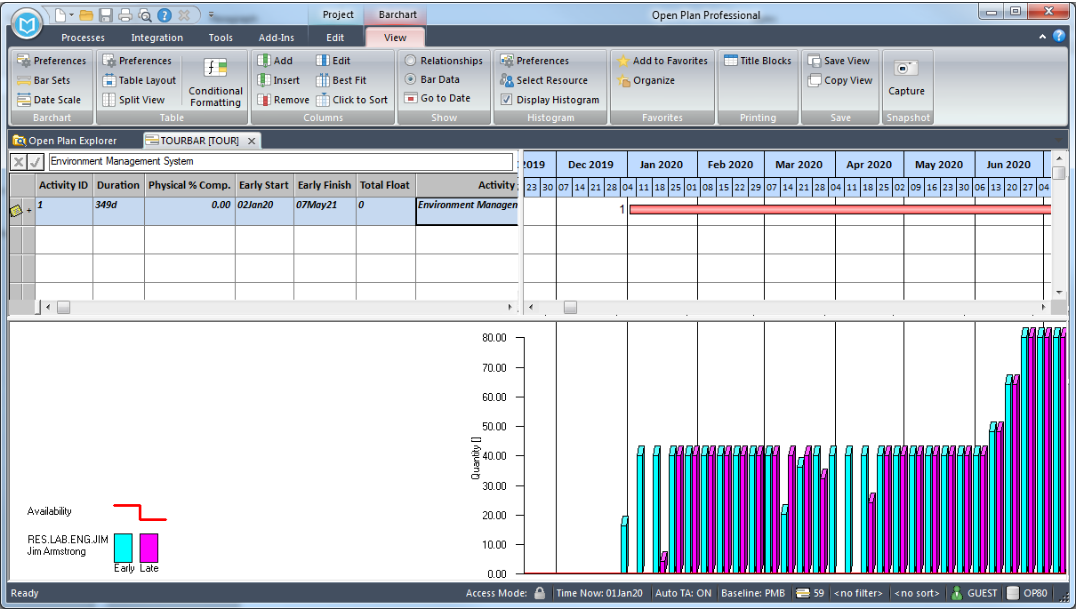Click the Capture snapshot camera icon
1081x613 pixels.
click(x=906, y=69)
